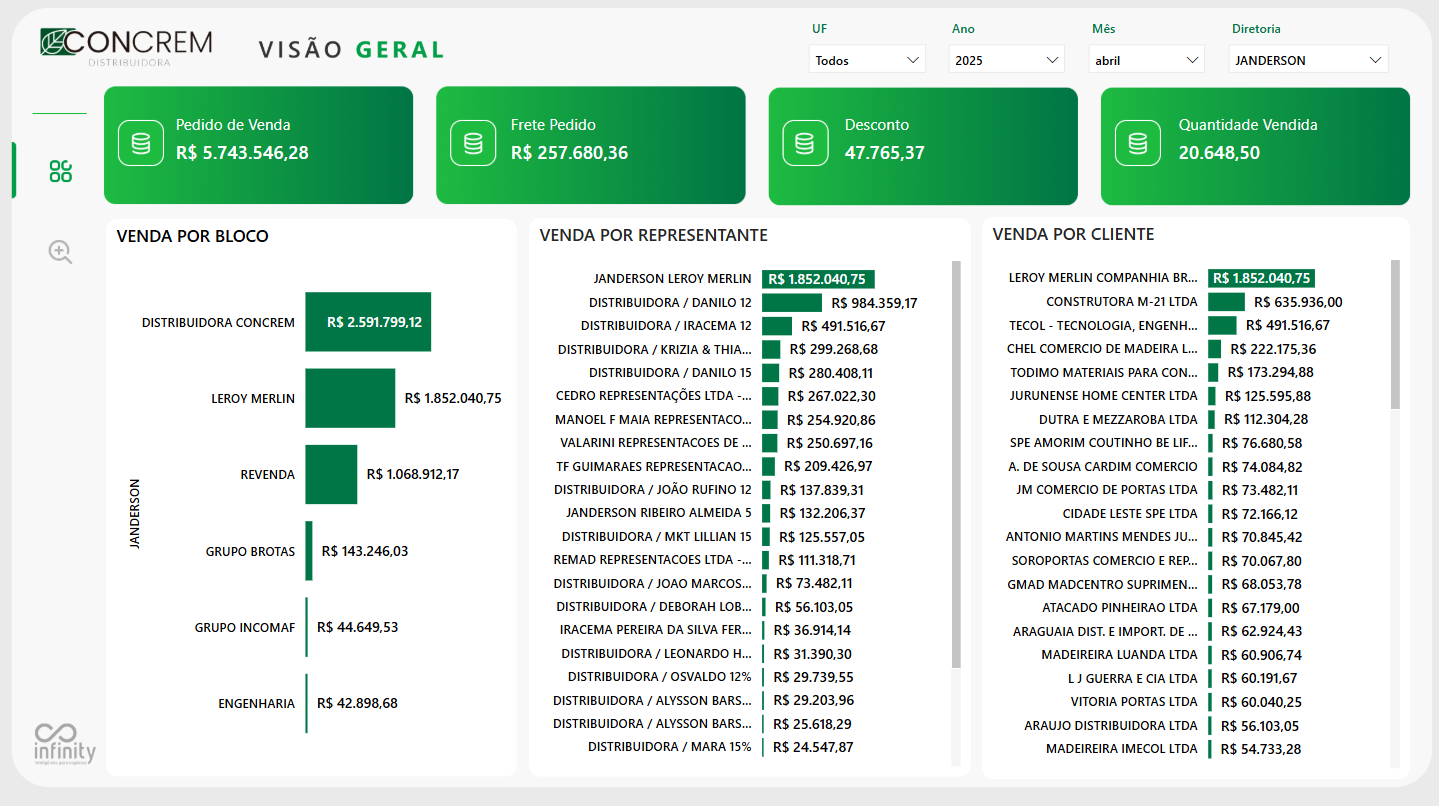The height and width of the screenshot is (806, 1439).
Task: Select Valarini Representacoes row
Action: (656, 443)
